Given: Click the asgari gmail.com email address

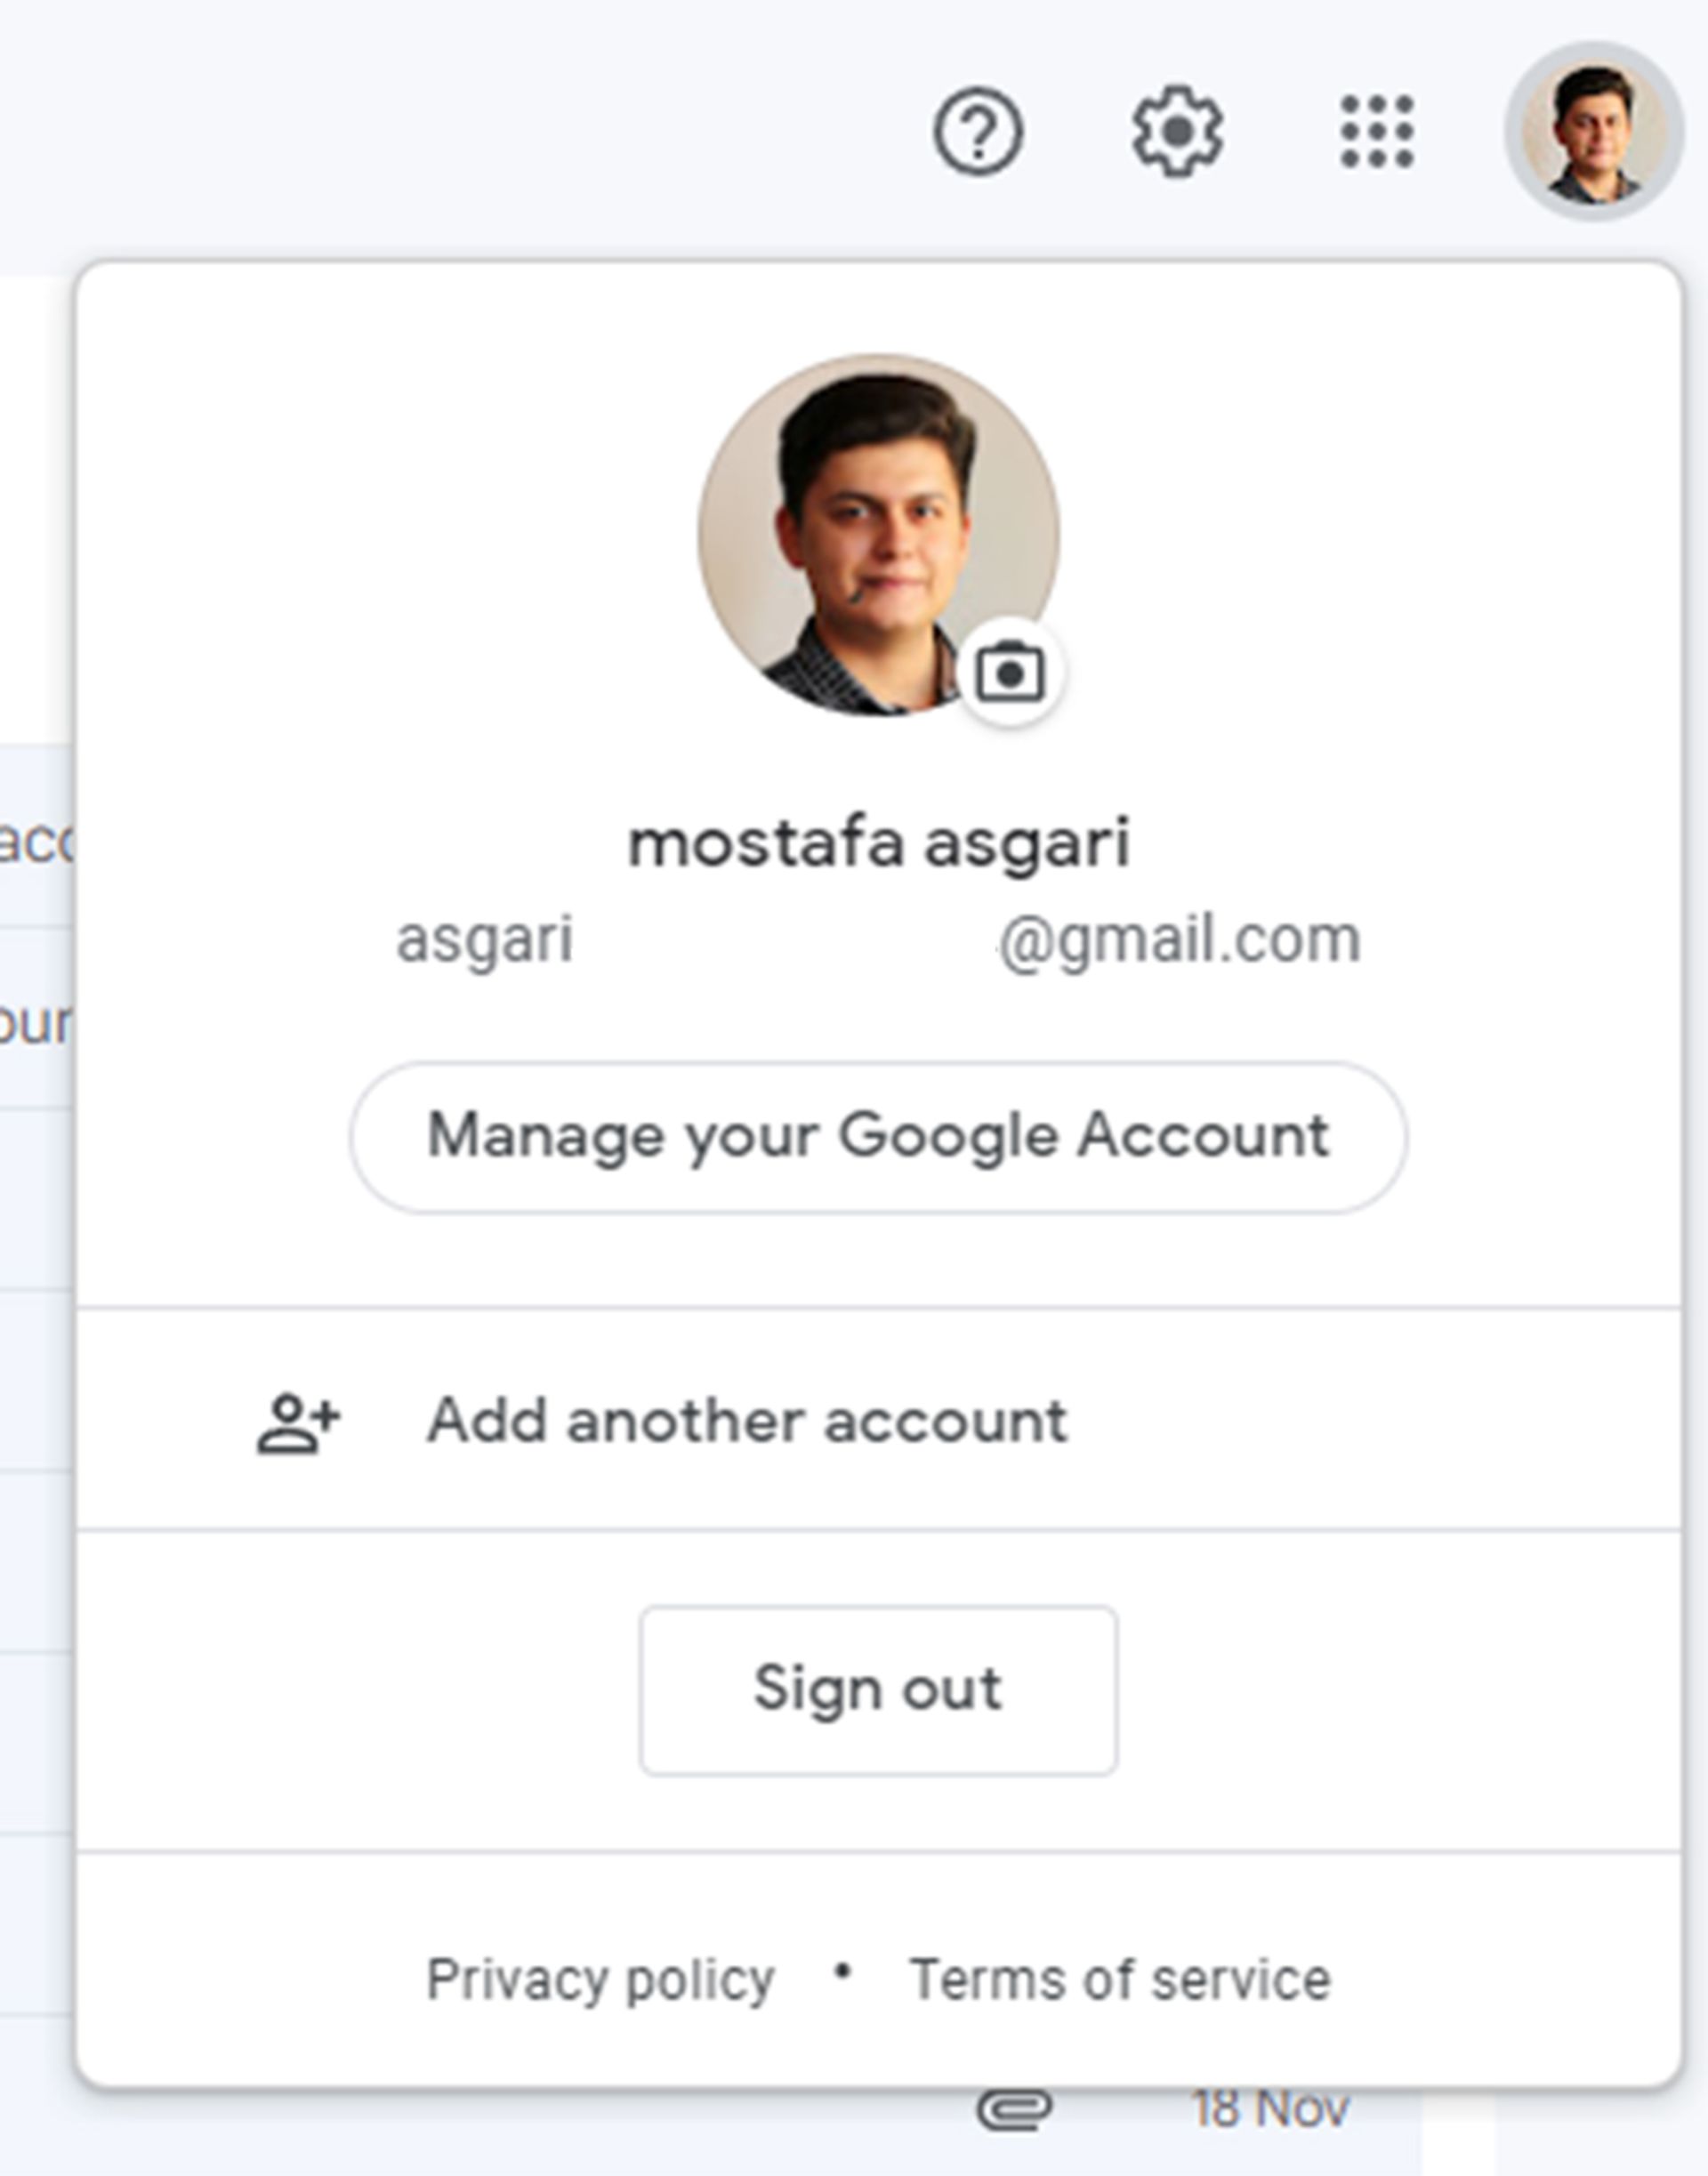Looking at the screenshot, I should click(x=878, y=941).
